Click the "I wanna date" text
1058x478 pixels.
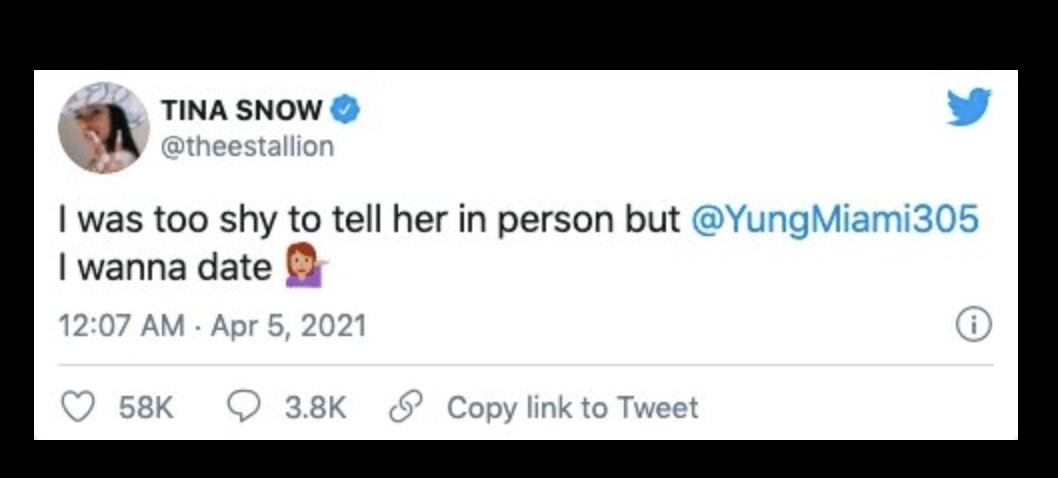(x=166, y=268)
